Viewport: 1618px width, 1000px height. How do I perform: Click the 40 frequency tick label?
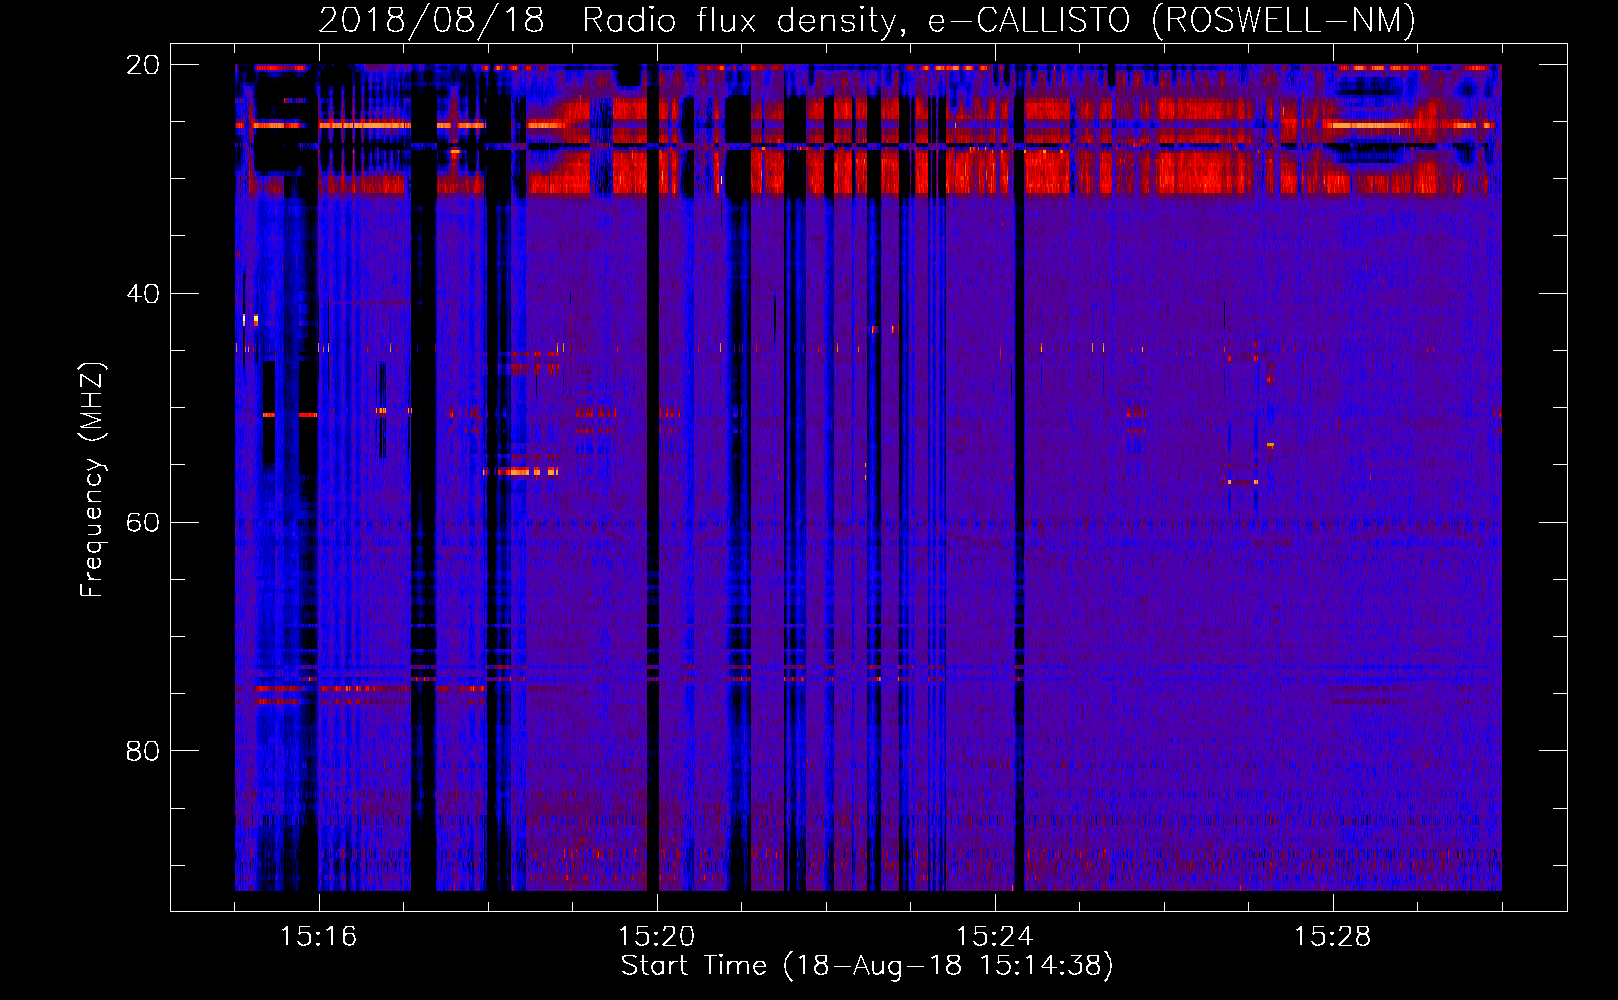click(143, 294)
